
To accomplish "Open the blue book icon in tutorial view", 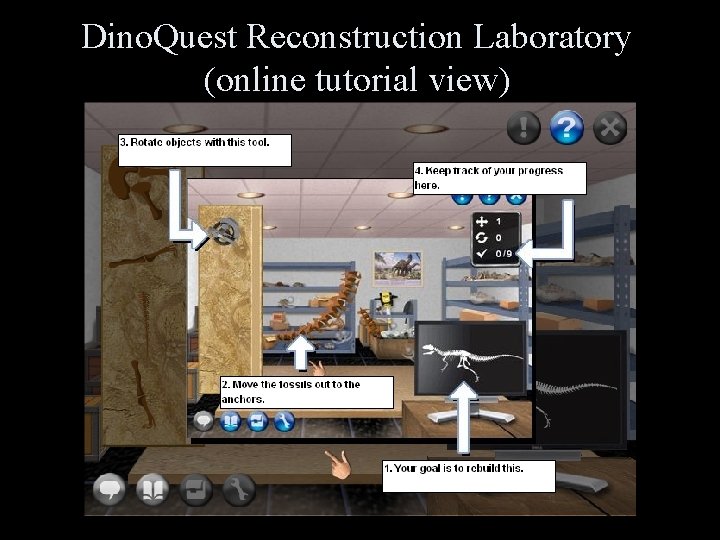I will (231, 421).
